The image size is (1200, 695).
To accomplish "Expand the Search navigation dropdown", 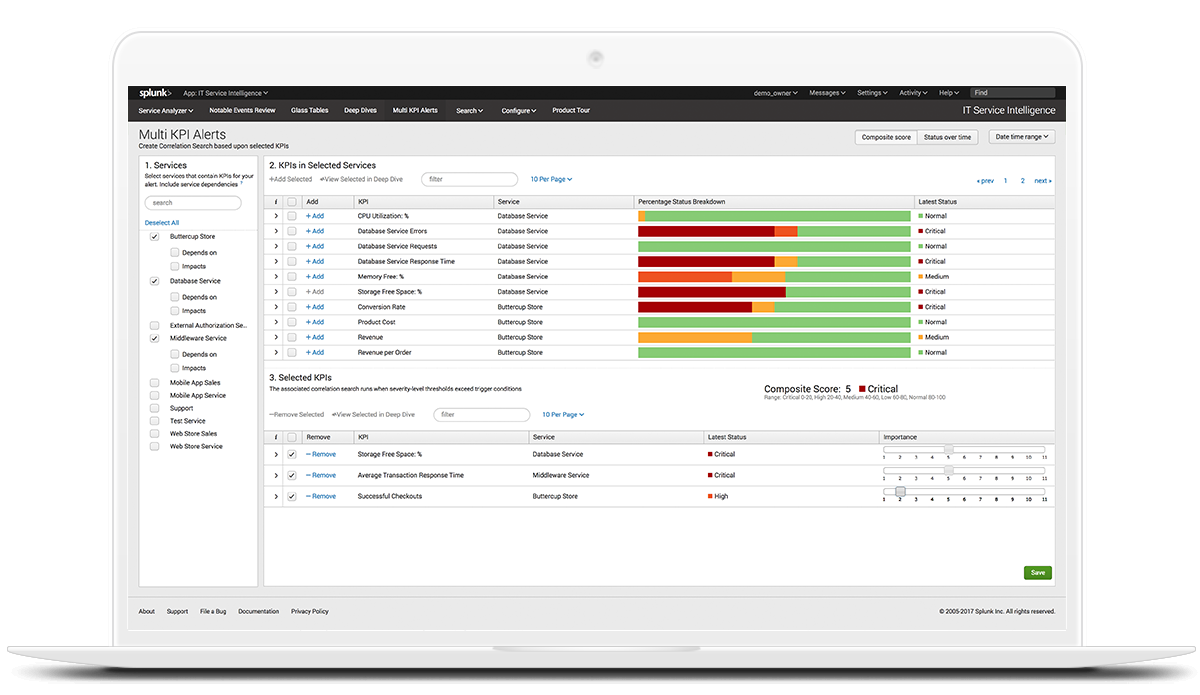I will coord(470,111).
